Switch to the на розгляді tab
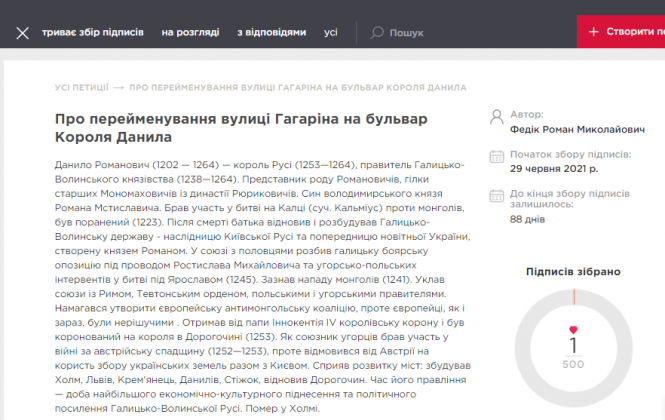This screenshot has width=665, height=420. 190,32
